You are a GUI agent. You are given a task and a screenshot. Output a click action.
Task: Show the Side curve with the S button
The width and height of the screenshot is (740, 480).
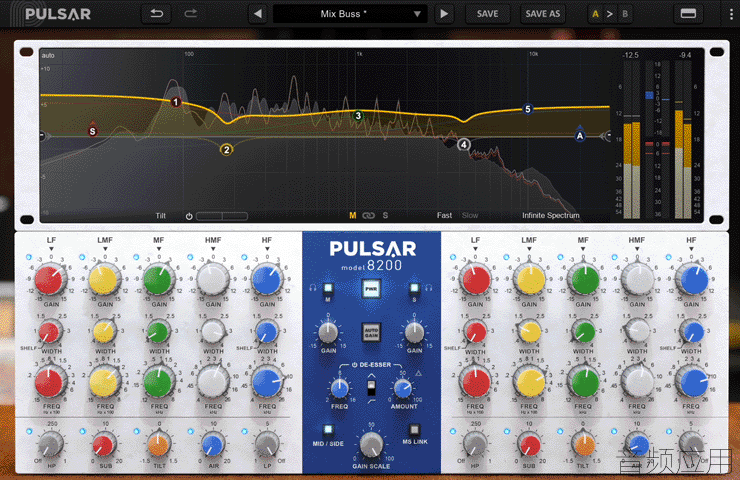pos(385,215)
